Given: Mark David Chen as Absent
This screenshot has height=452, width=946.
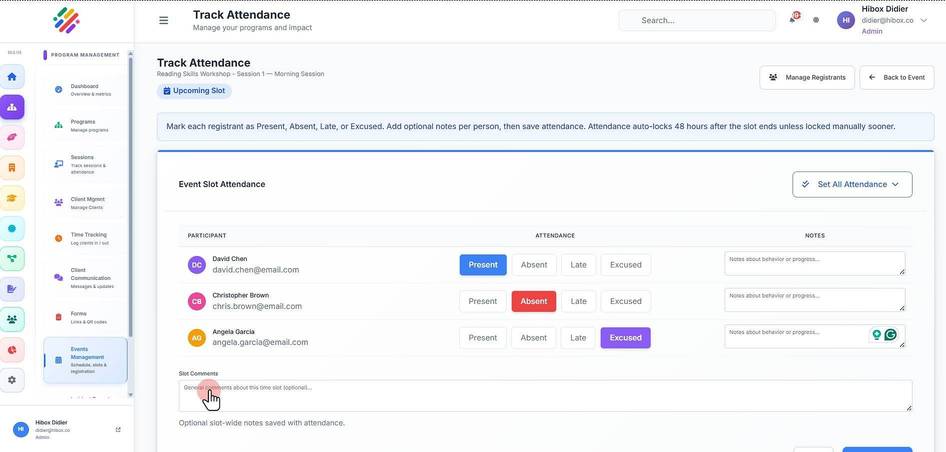Looking at the screenshot, I should click(x=534, y=264).
